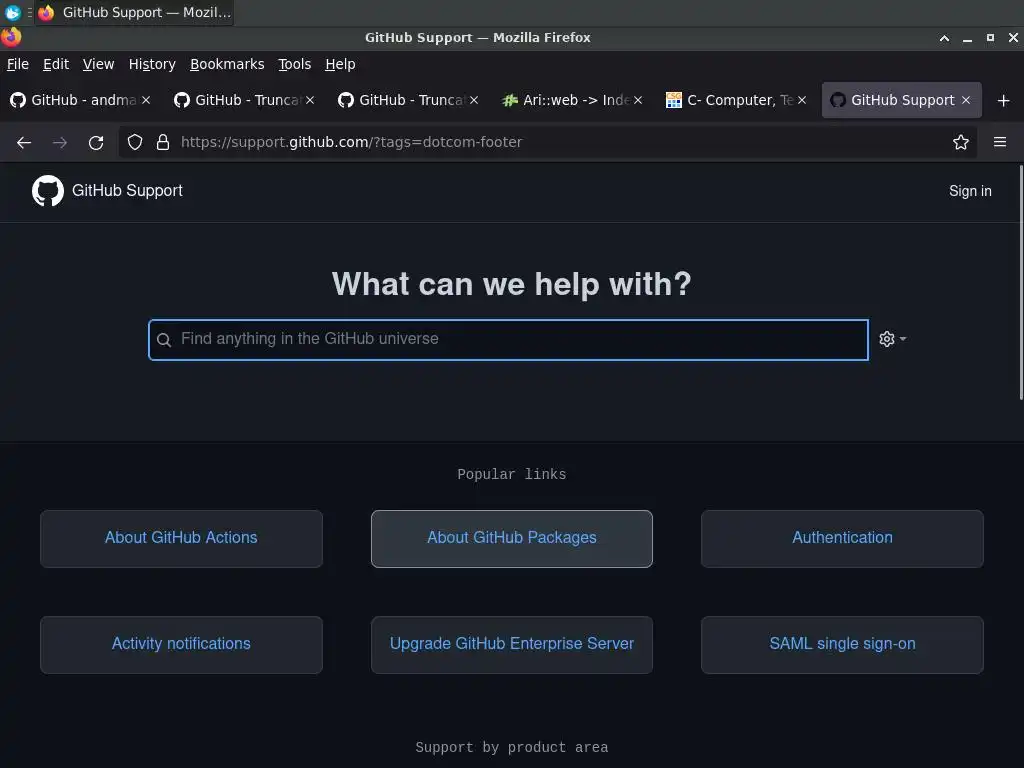Image resolution: width=1024 pixels, height=768 pixels.
Task: Open the Edit menu
Action: [56, 64]
